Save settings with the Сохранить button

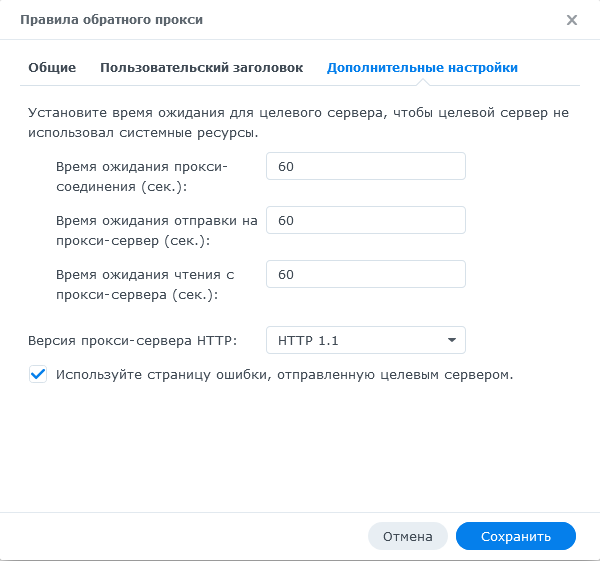[516, 536]
